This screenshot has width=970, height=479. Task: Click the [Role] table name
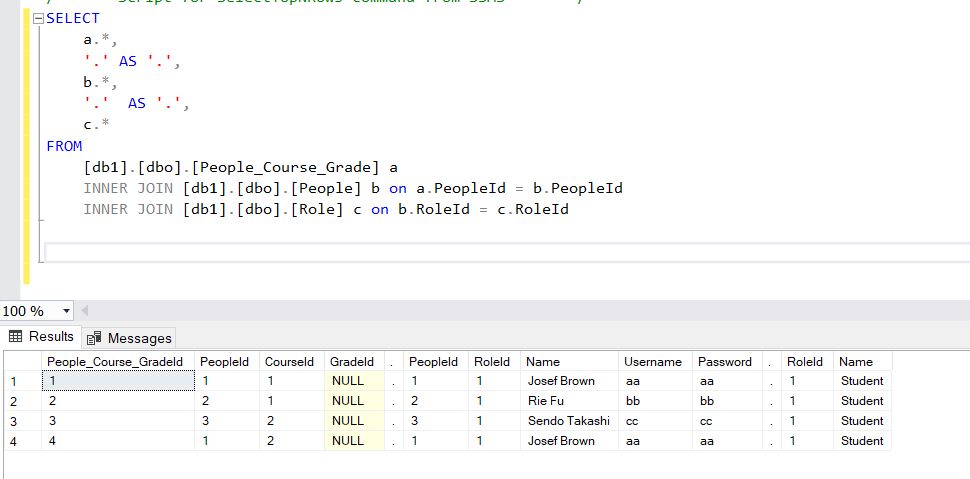coord(317,209)
